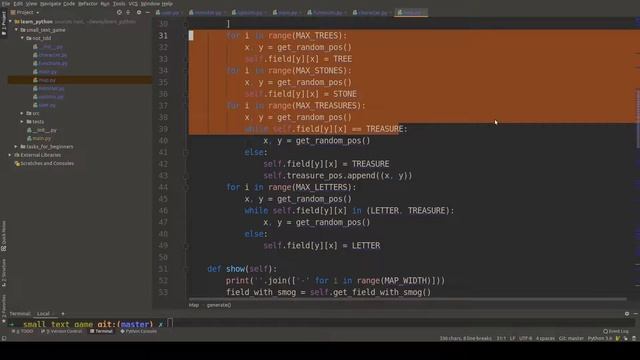
Task: Add a new terminal session with the plus
Action: pyautogui.click(x=62, y=313)
